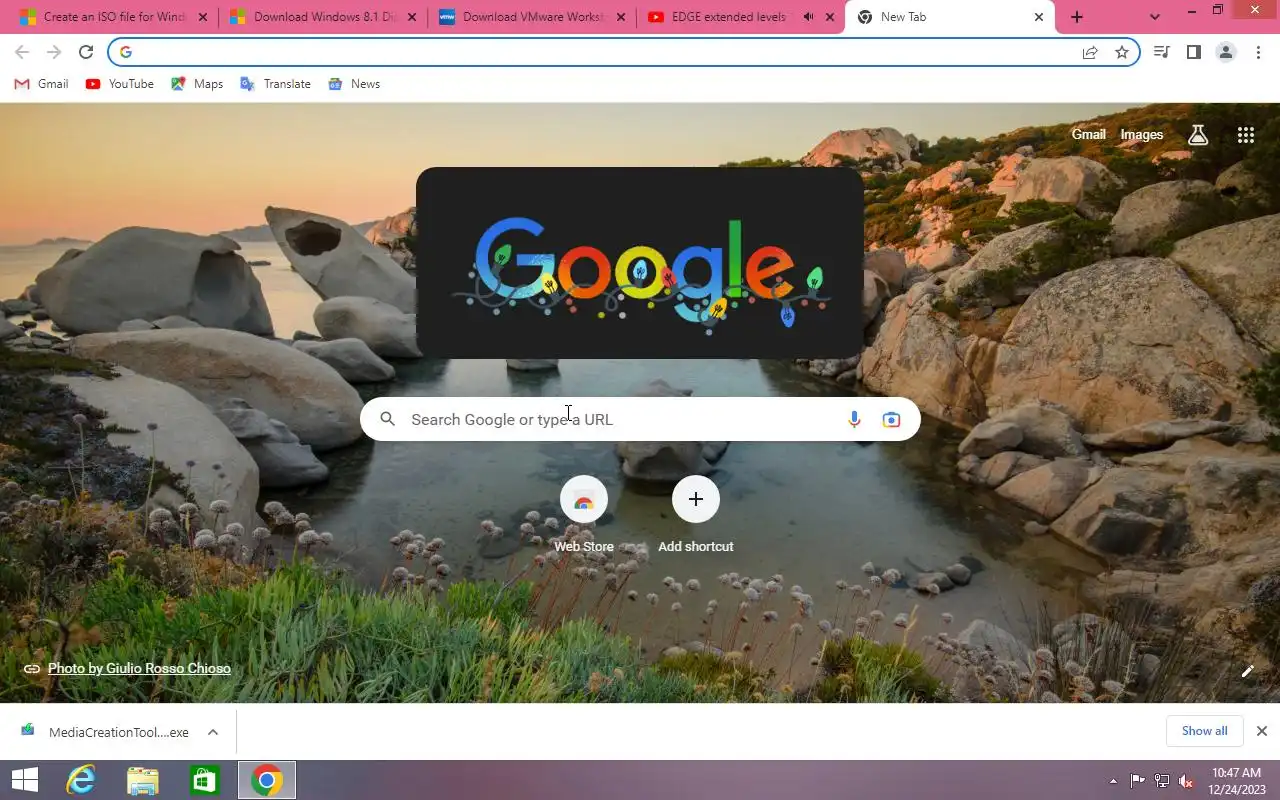This screenshot has width=1280, height=800.
Task: Open the Chrome three-dot menu
Action: (1258, 52)
